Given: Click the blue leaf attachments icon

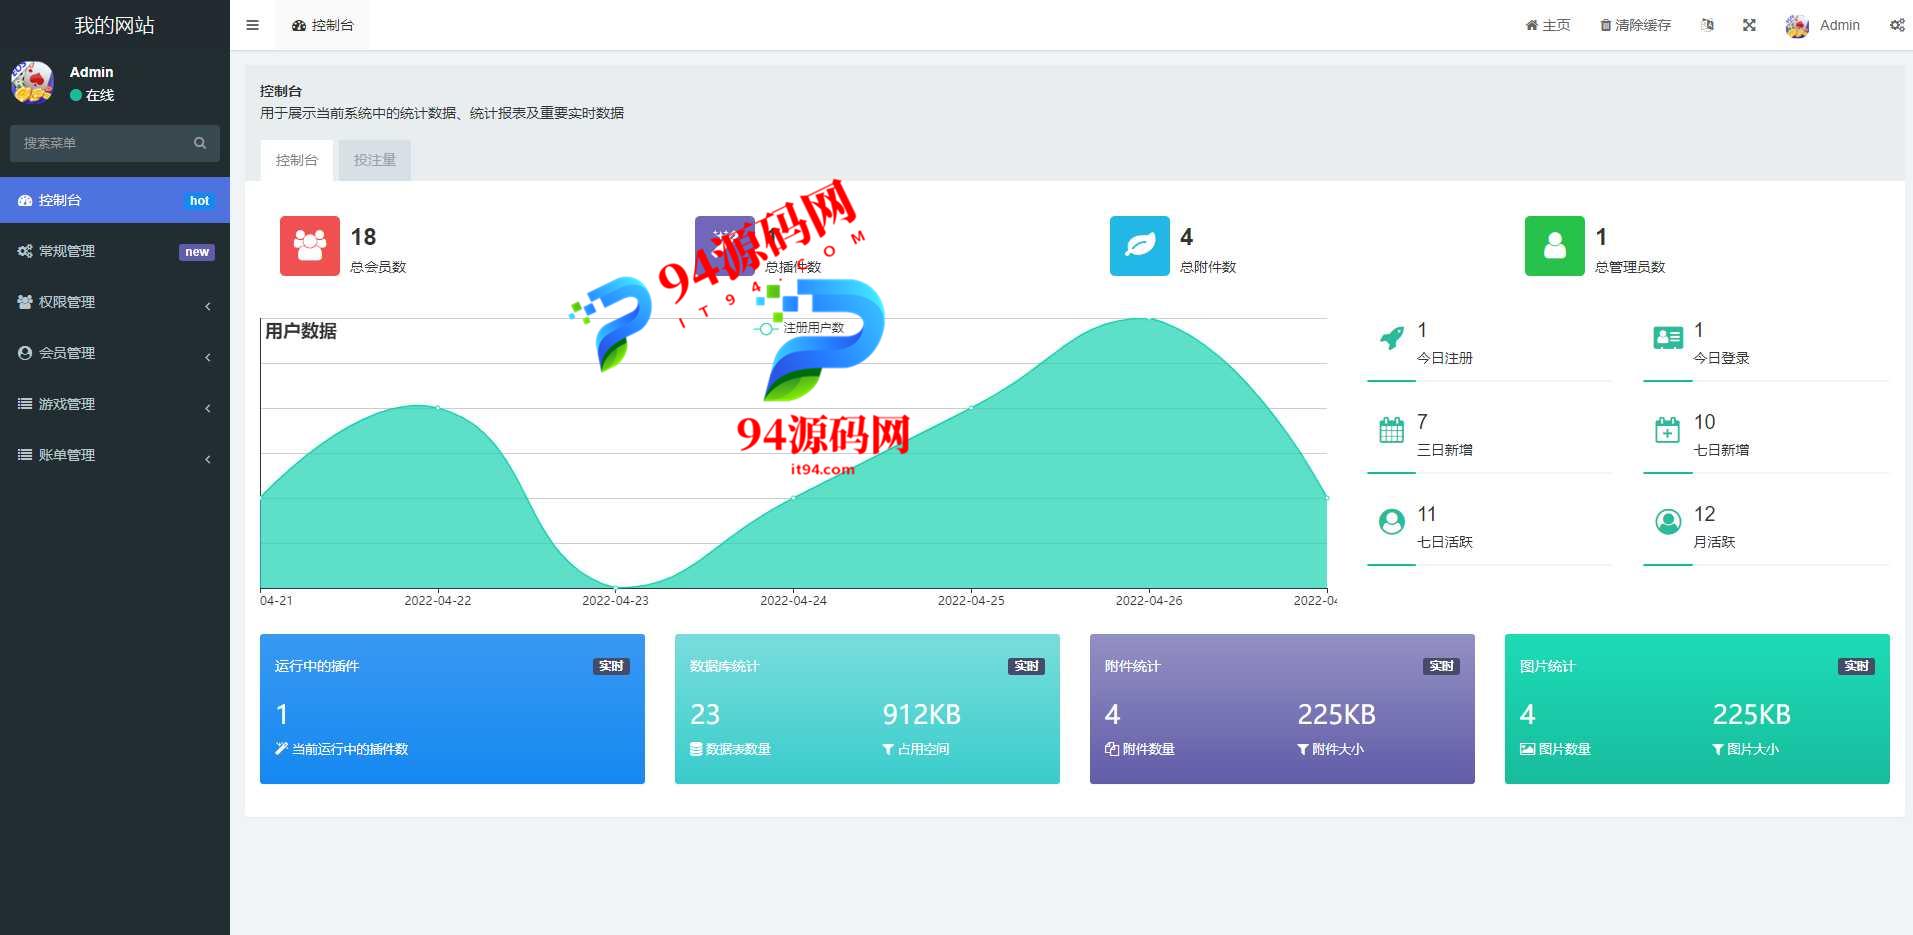Looking at the screenshot, I should click(1140, 246).
